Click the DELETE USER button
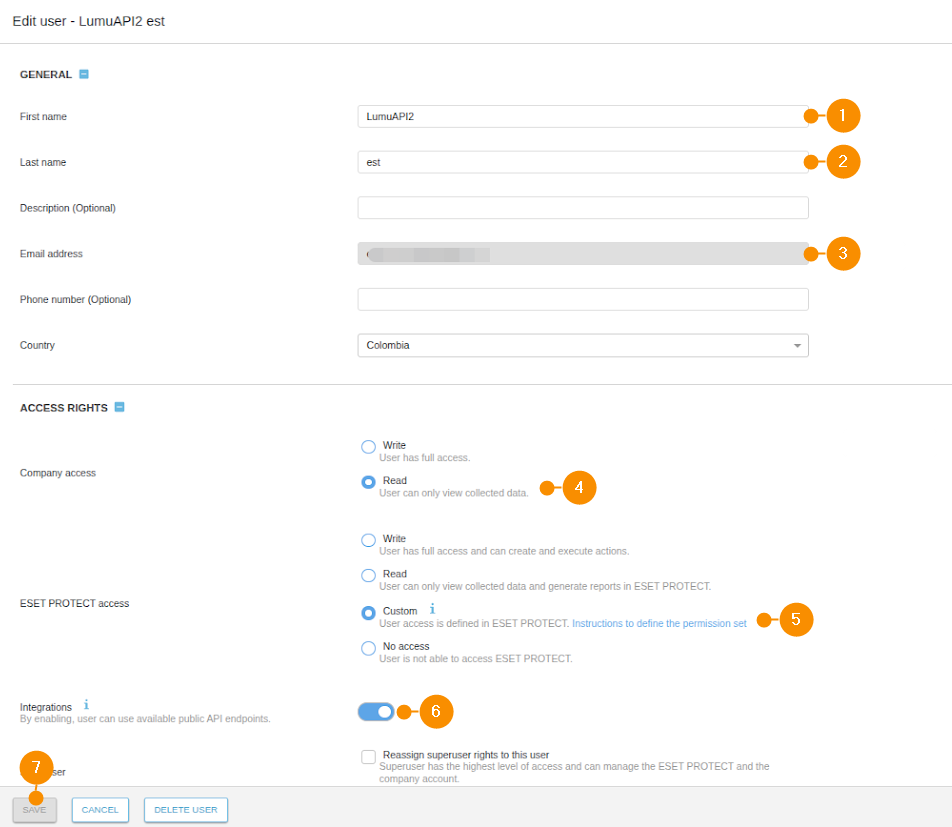952x827 pixels. pyautogui.click(x=186, y=809)
